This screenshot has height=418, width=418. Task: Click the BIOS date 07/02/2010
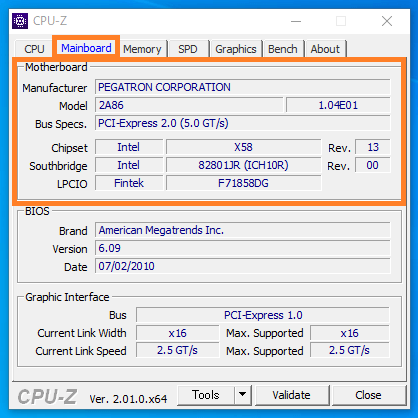coord(242,266)
